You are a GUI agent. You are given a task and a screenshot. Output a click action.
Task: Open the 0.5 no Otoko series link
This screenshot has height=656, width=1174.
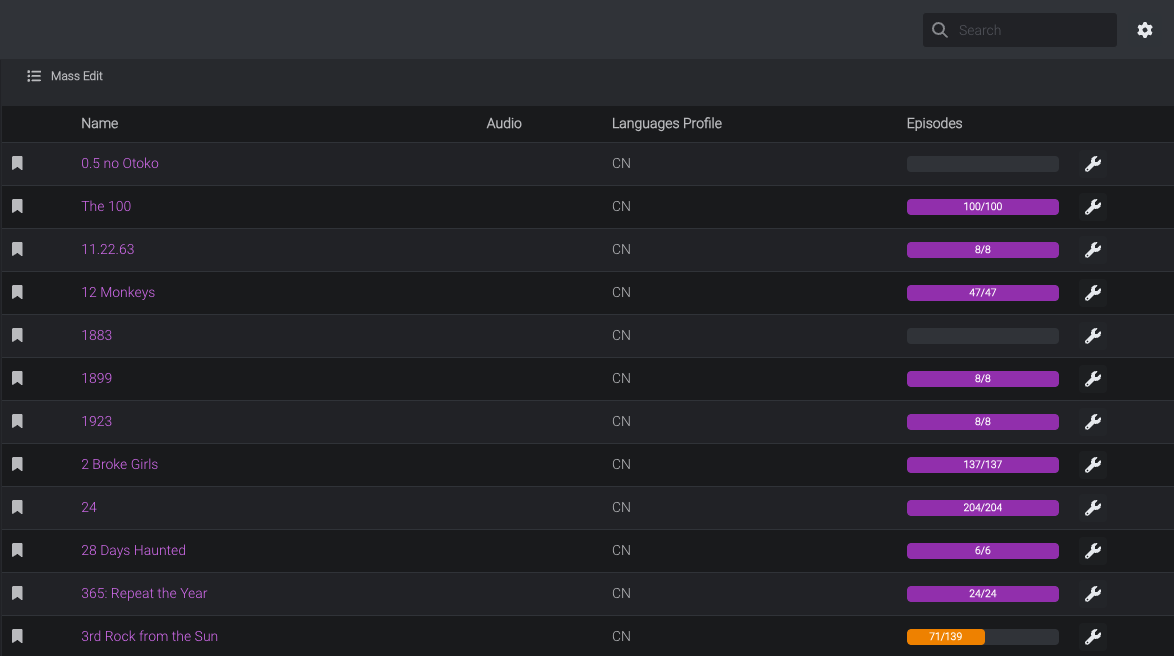click(120, 163)
